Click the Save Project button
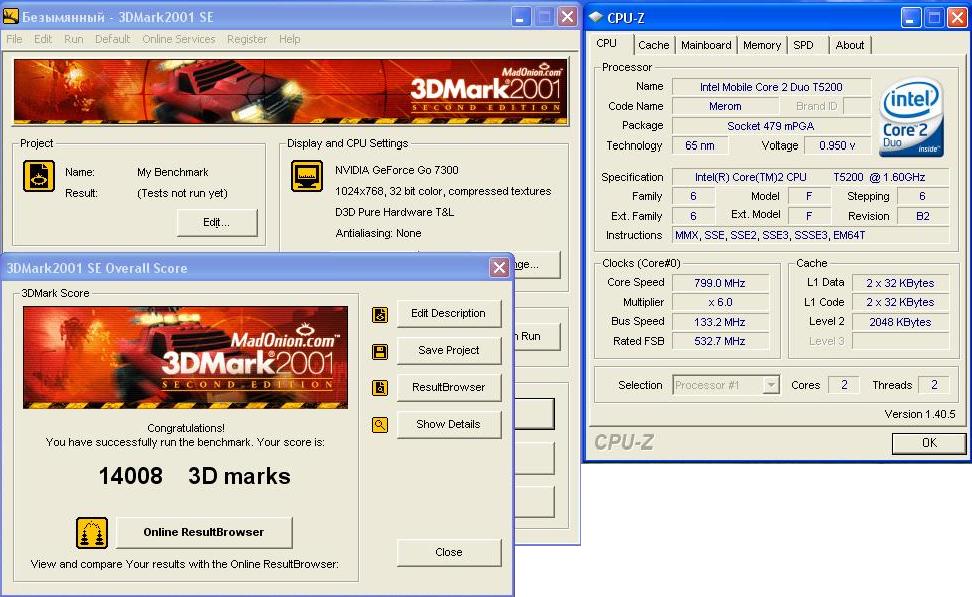Viewport: 972px width, 597px height. click(449, 350)
